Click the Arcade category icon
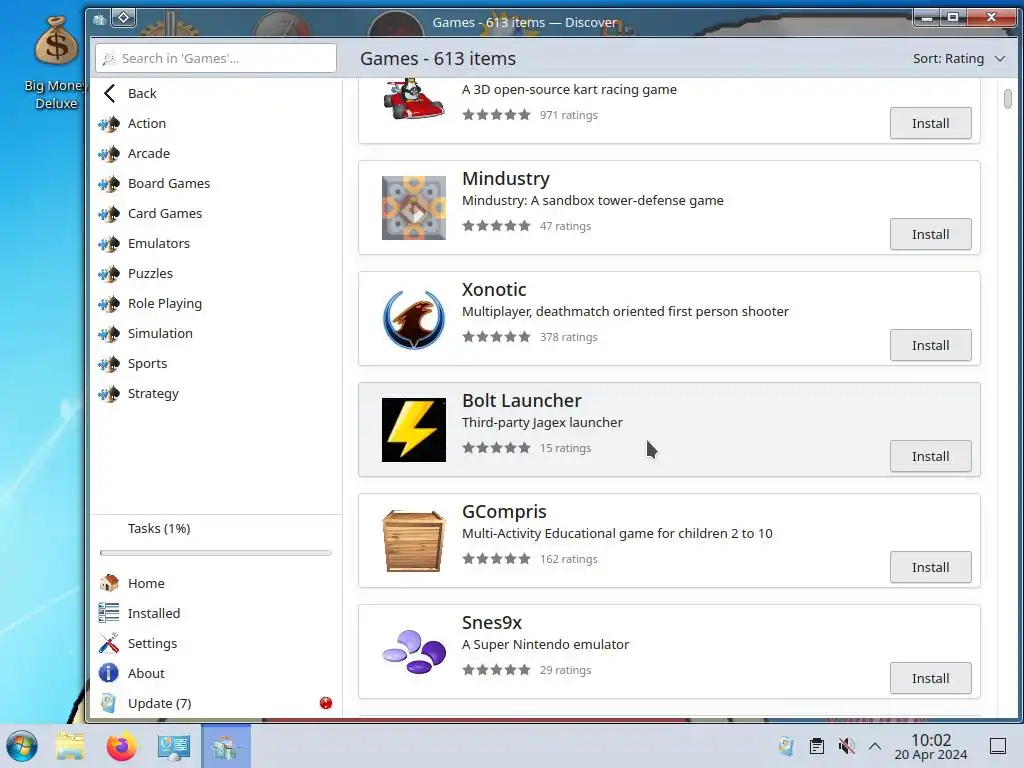 click(x=109, y=153)
